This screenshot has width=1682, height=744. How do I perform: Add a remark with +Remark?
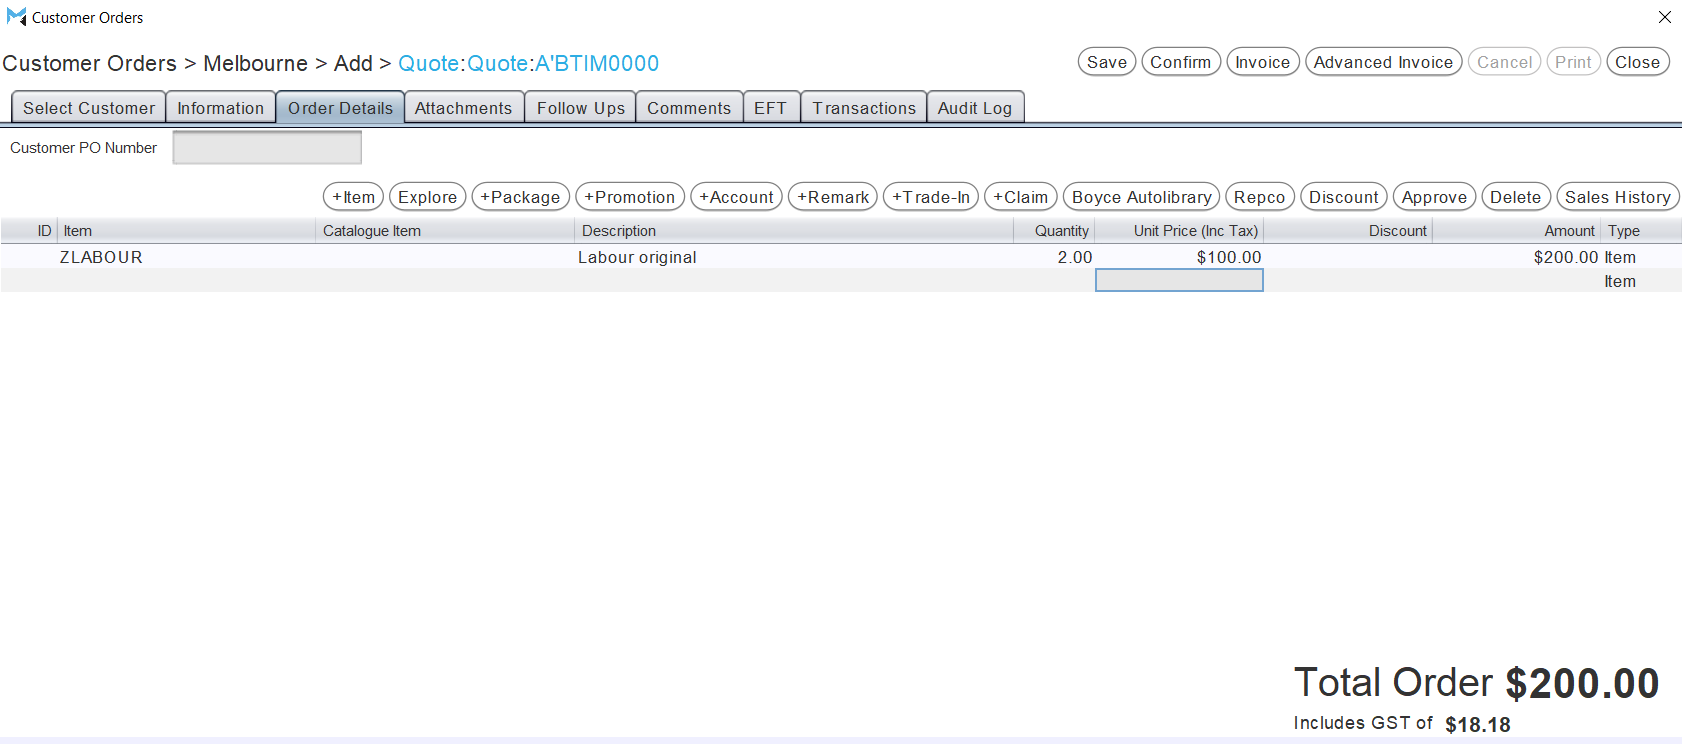(833, 197)
